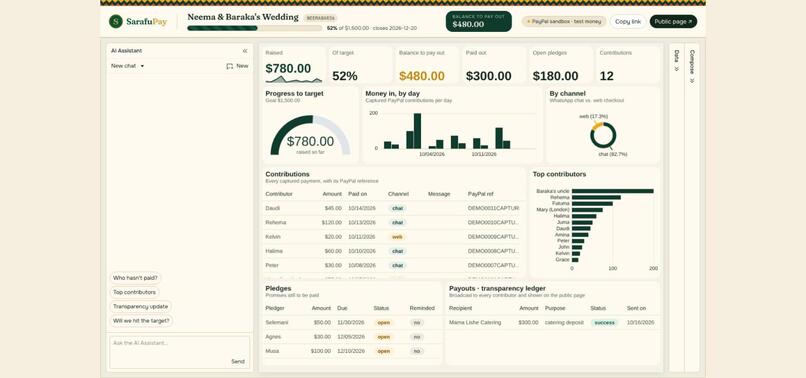Image resolution: width=806 pixels, height=378 pixels.
Task: Click the PayPal ref column header
Action: (481, 194)
